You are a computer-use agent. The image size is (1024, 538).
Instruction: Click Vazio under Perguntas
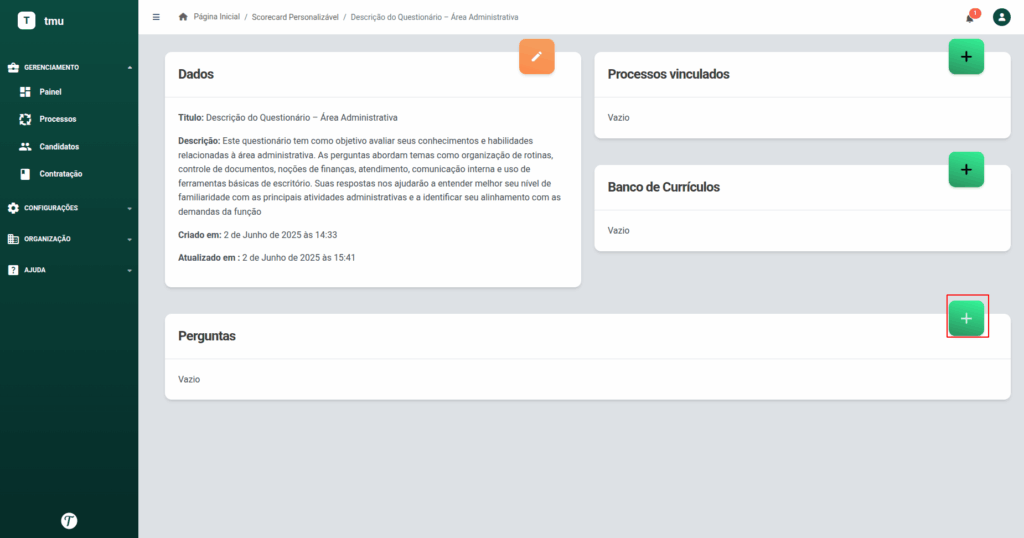point(189,379)
